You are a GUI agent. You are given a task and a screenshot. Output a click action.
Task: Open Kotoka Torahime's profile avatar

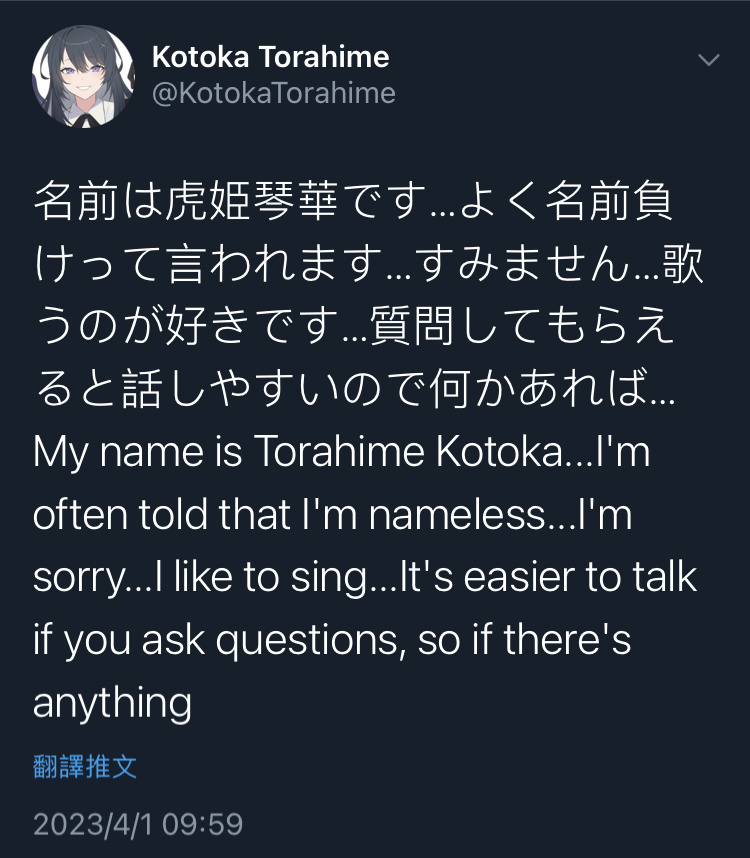[83, 76]
